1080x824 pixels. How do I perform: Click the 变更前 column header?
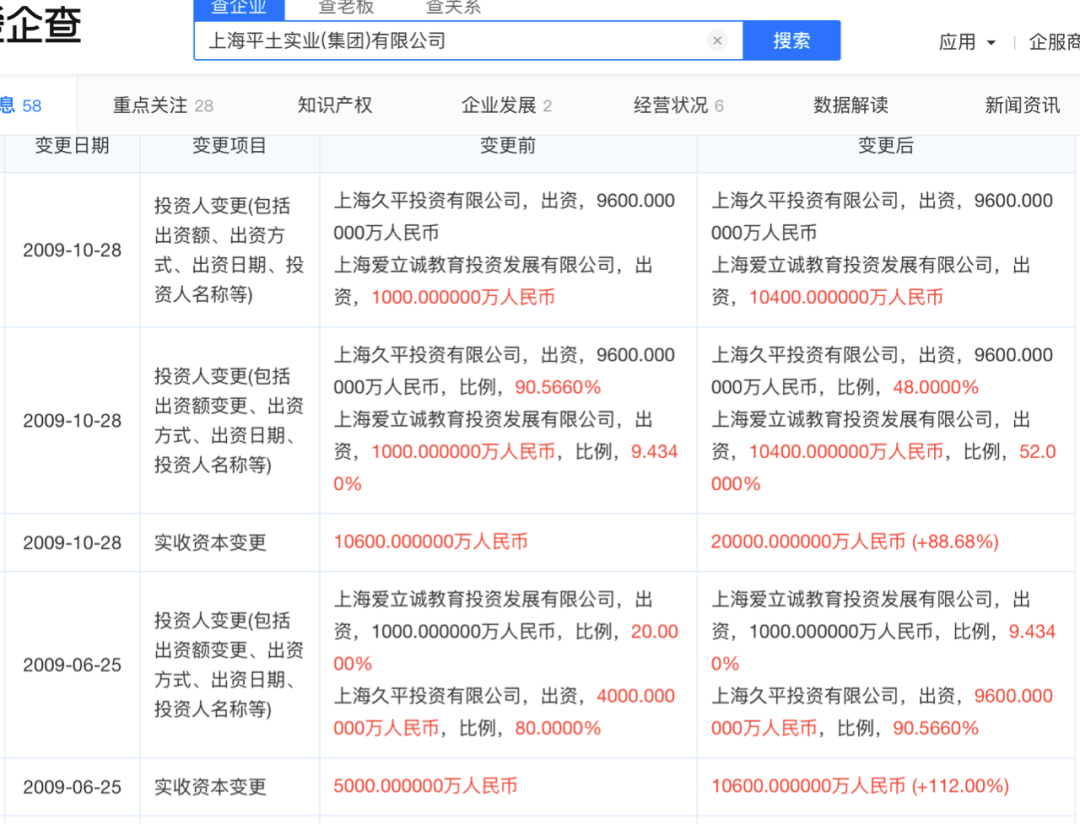click(508, 145)
